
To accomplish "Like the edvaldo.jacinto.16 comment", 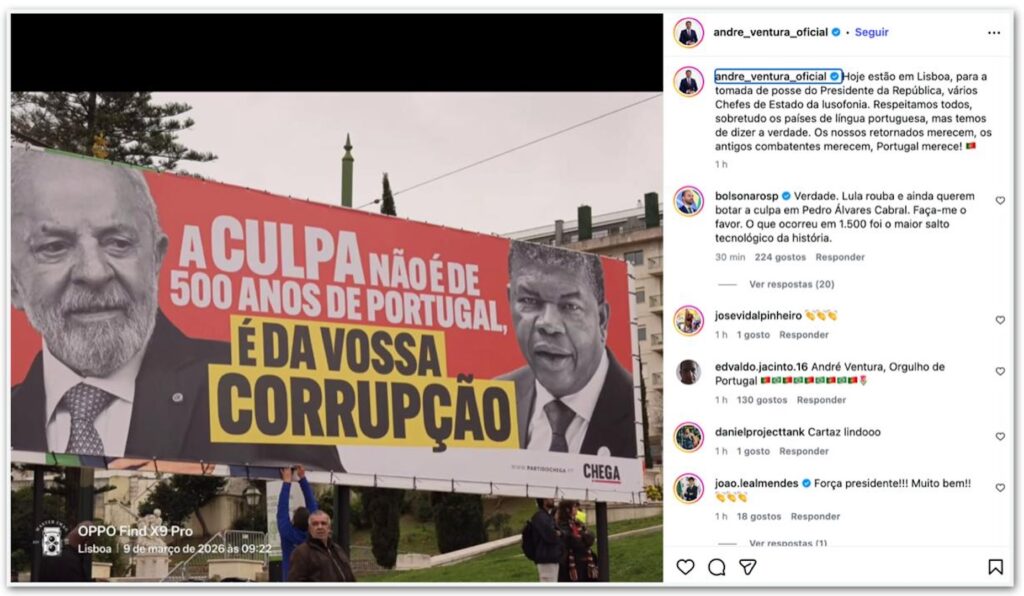I will (x=1000, y=371).
